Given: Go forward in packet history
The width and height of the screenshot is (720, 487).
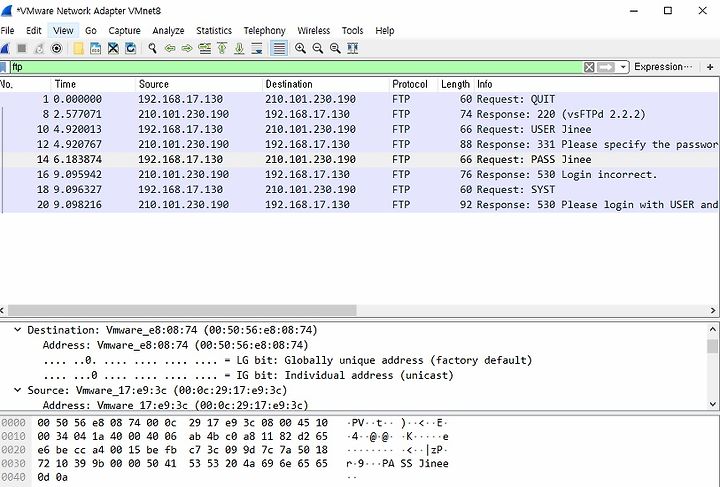Looking at the screenshot, I should (x=187, y=48).
